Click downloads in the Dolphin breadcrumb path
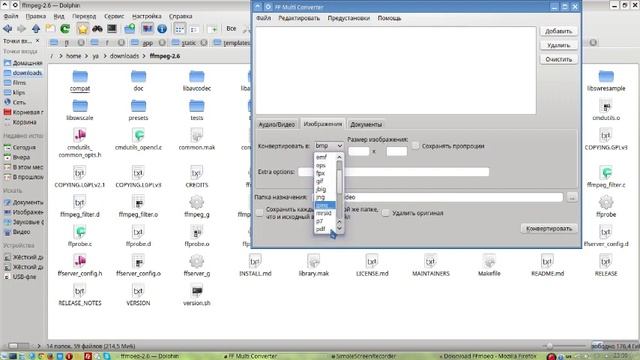 coord(124,56)
